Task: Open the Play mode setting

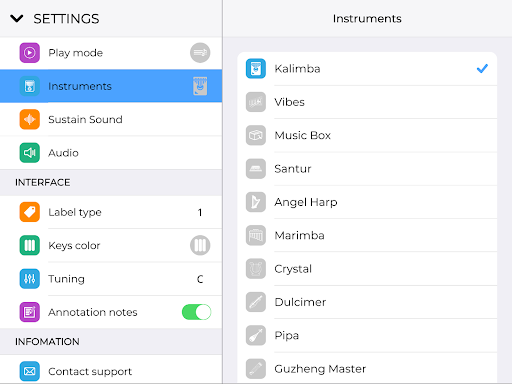Action: coord(111,53)
